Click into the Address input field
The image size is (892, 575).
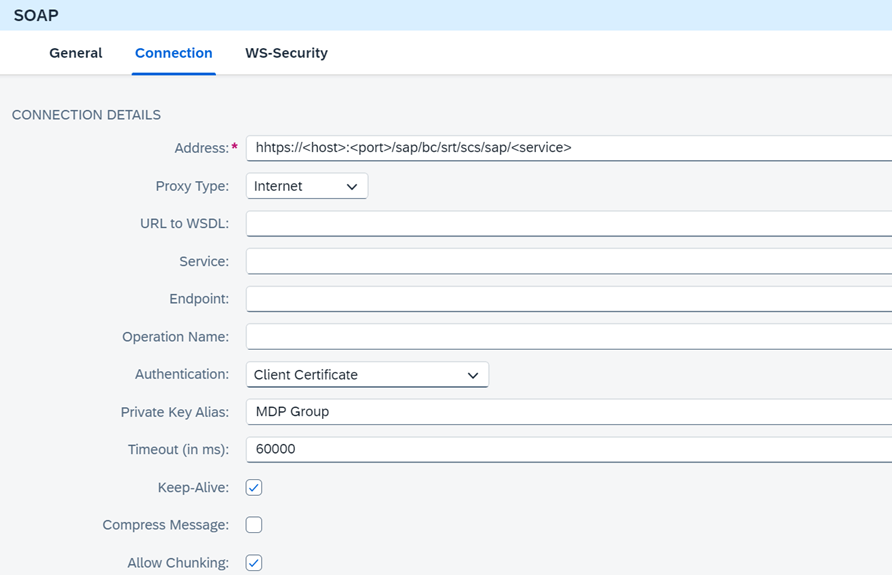(568, 148)
